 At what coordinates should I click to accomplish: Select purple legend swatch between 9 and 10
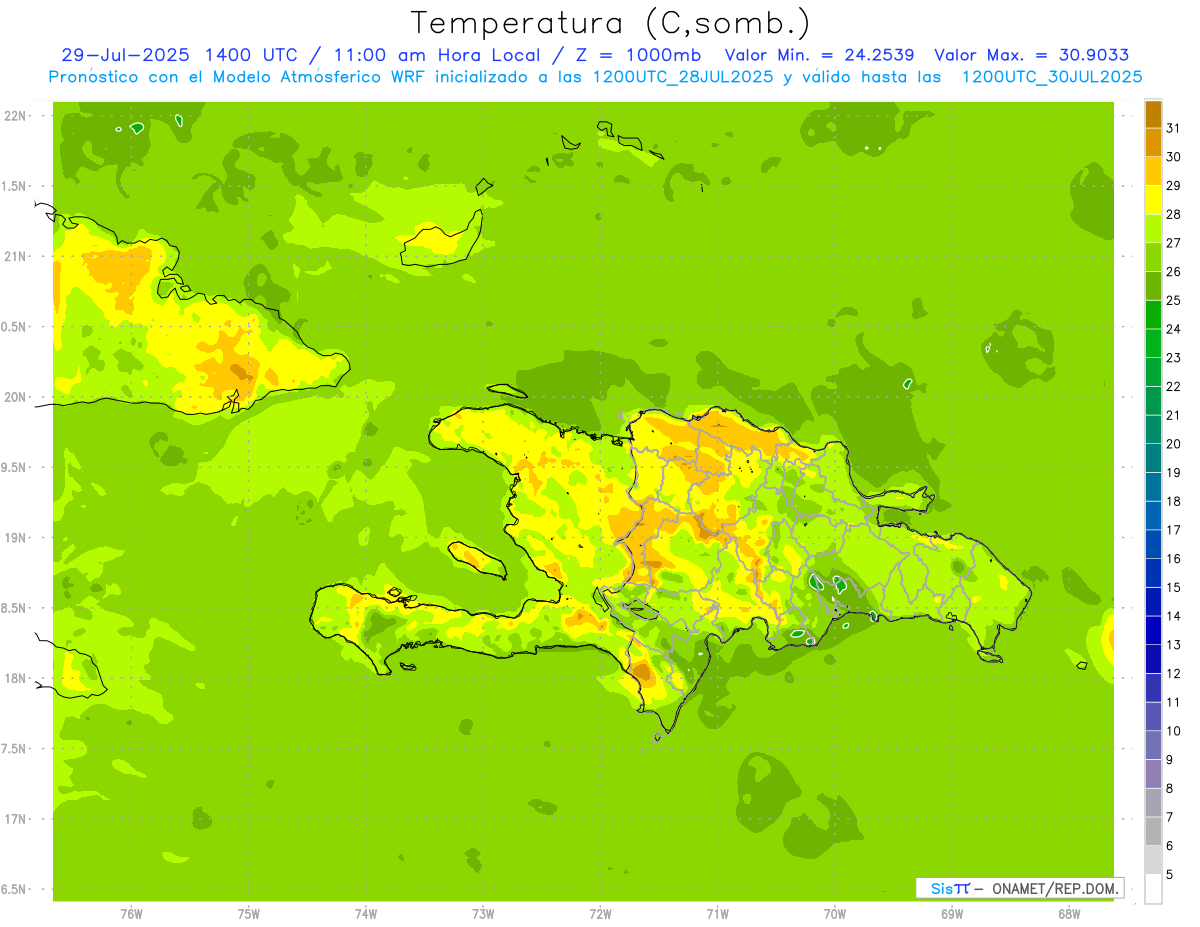tap(1153, 745)
